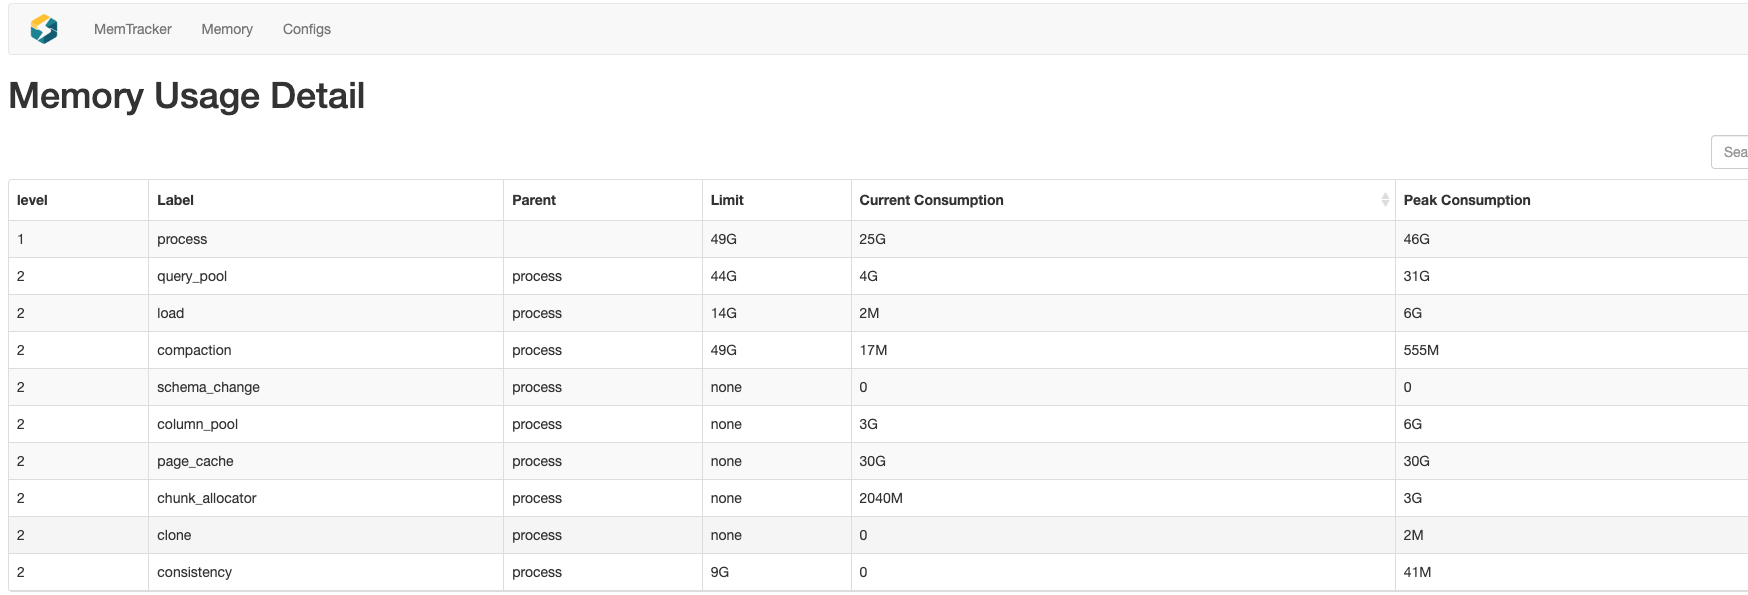Screen dimensions: 1748x595
Task: Sort table by Label column
Action: 175,200
